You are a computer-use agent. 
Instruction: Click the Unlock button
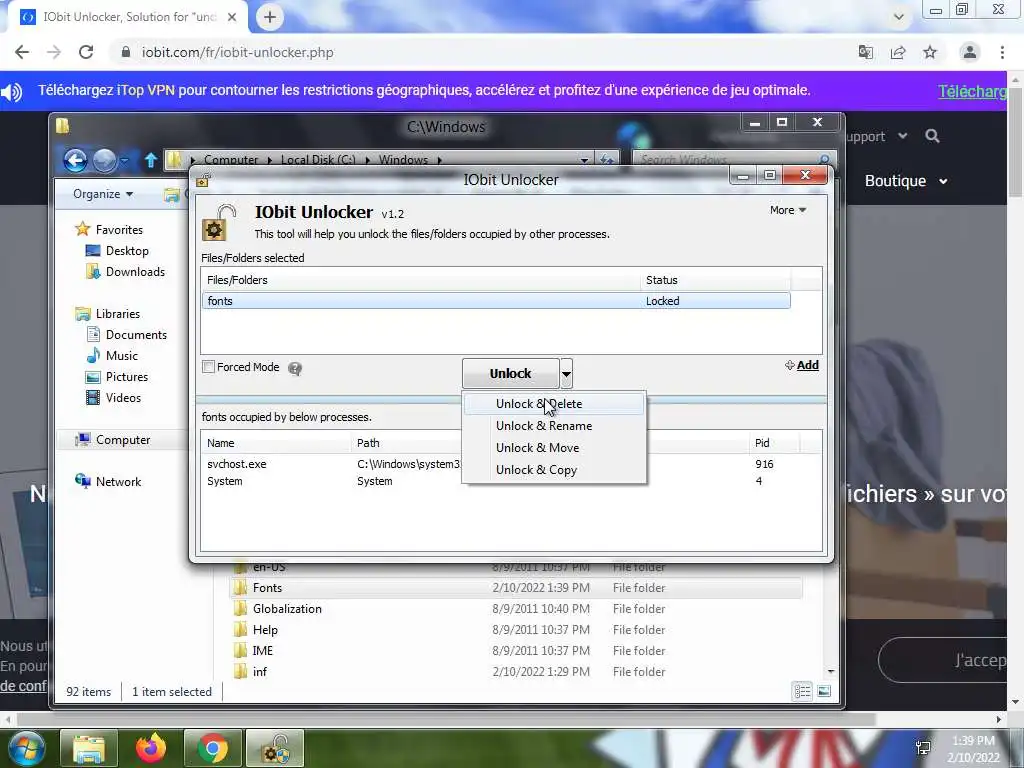[x=511, y=374]
